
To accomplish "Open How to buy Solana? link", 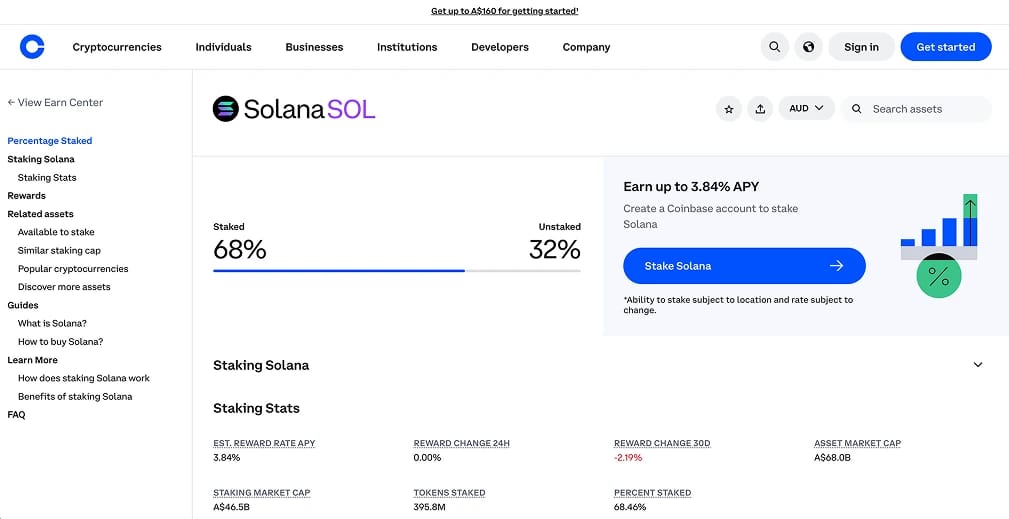I will pyautogui.click(x=60, y=341).
